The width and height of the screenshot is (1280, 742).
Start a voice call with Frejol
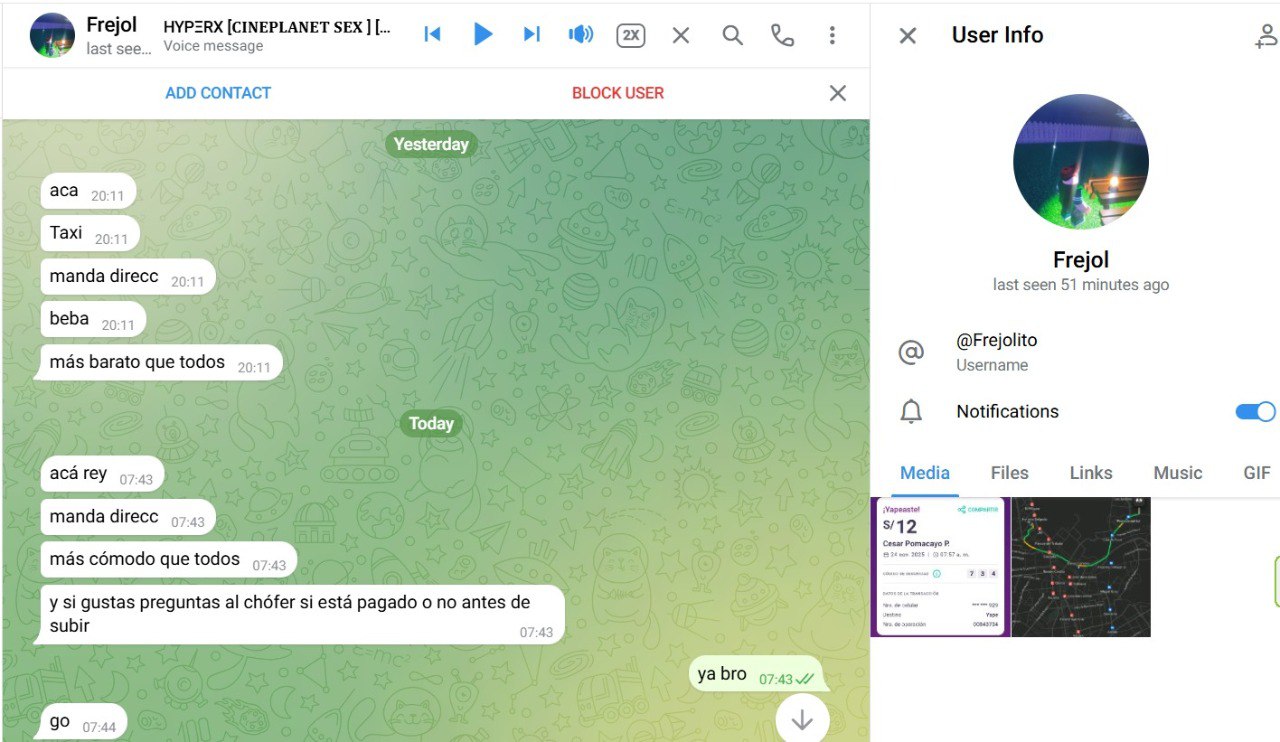click(x=782, y=36)
